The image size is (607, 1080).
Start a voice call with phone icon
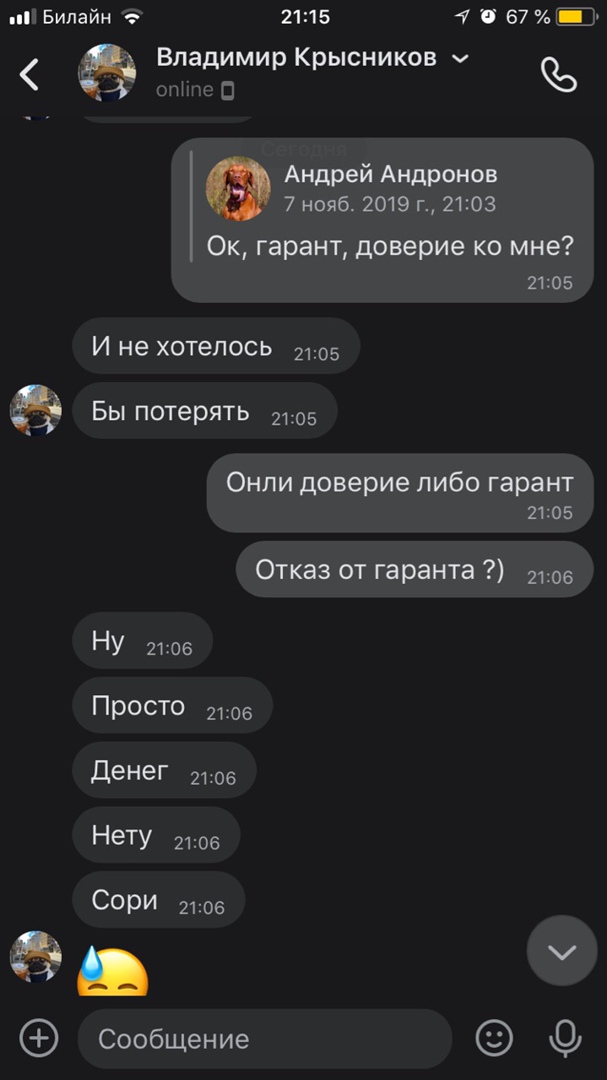[558, 74]
